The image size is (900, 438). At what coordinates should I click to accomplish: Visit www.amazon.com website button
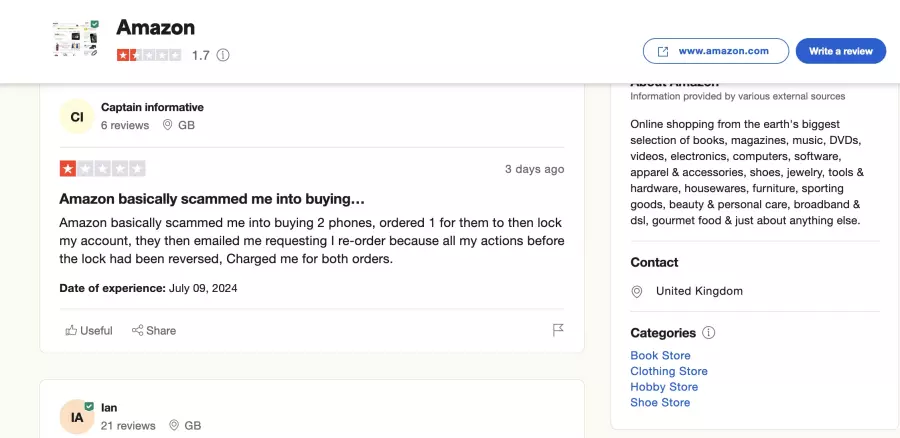[716, 51]
